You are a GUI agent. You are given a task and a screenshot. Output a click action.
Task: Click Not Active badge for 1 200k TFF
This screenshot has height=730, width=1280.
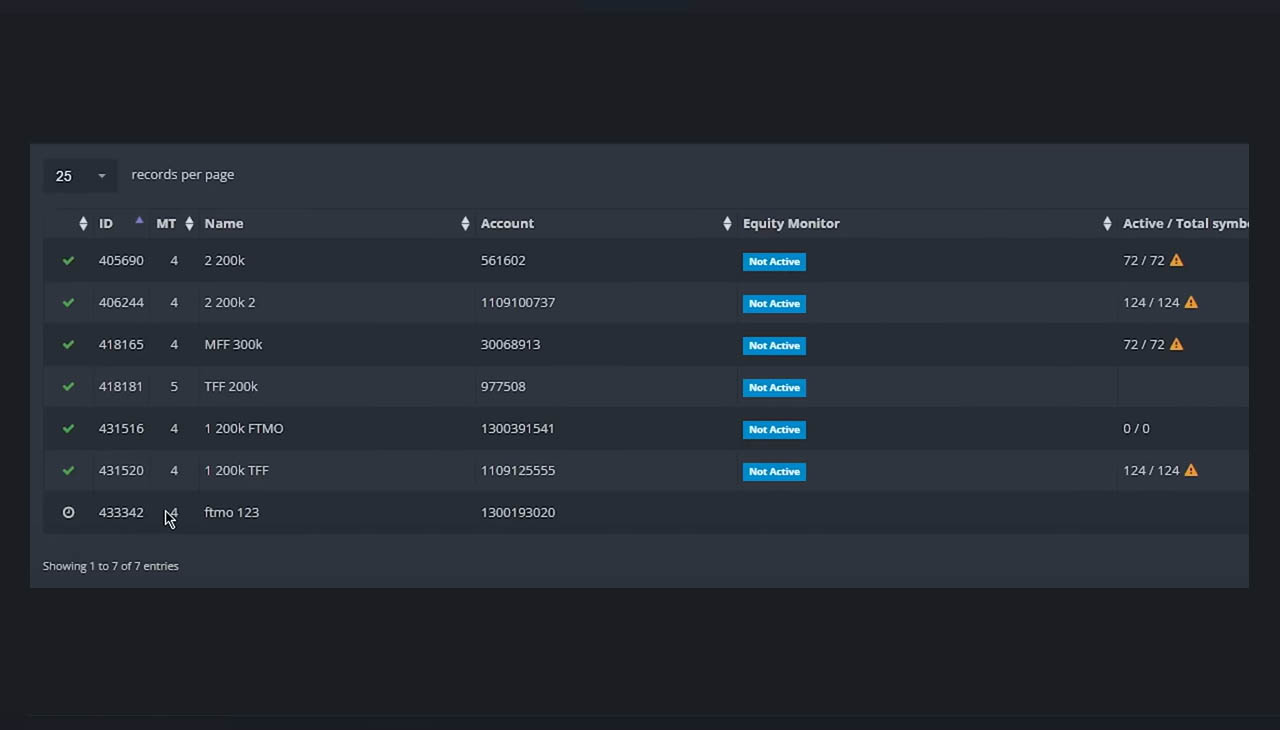click(774, 471)
